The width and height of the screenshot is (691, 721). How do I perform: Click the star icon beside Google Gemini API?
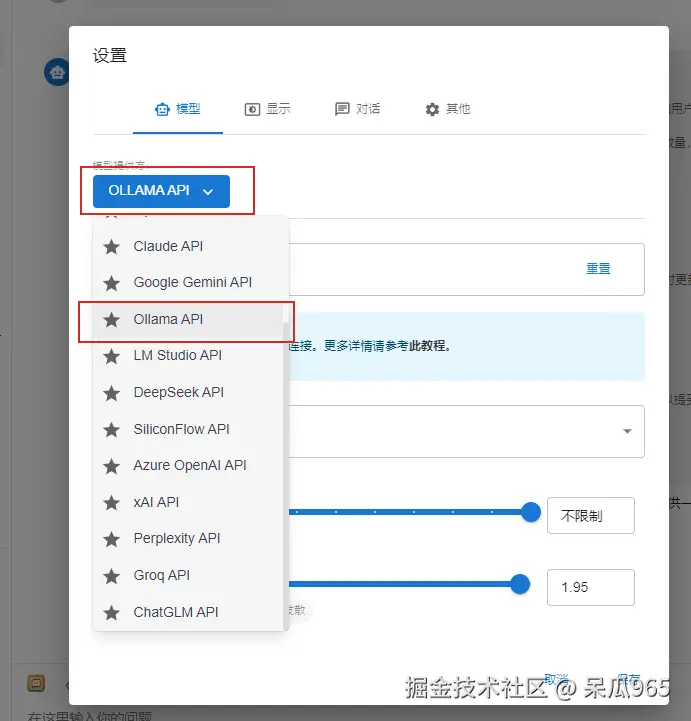click(111, 283)
